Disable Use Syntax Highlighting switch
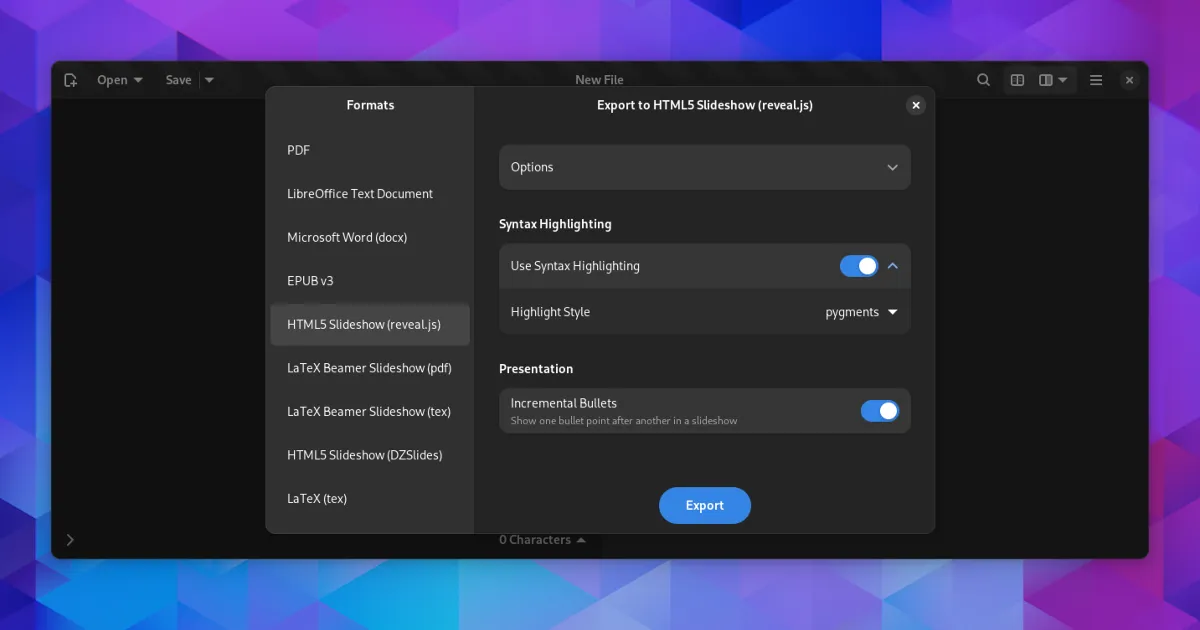Viewport: 1200px width, 630px height. [x=859, y=266]
